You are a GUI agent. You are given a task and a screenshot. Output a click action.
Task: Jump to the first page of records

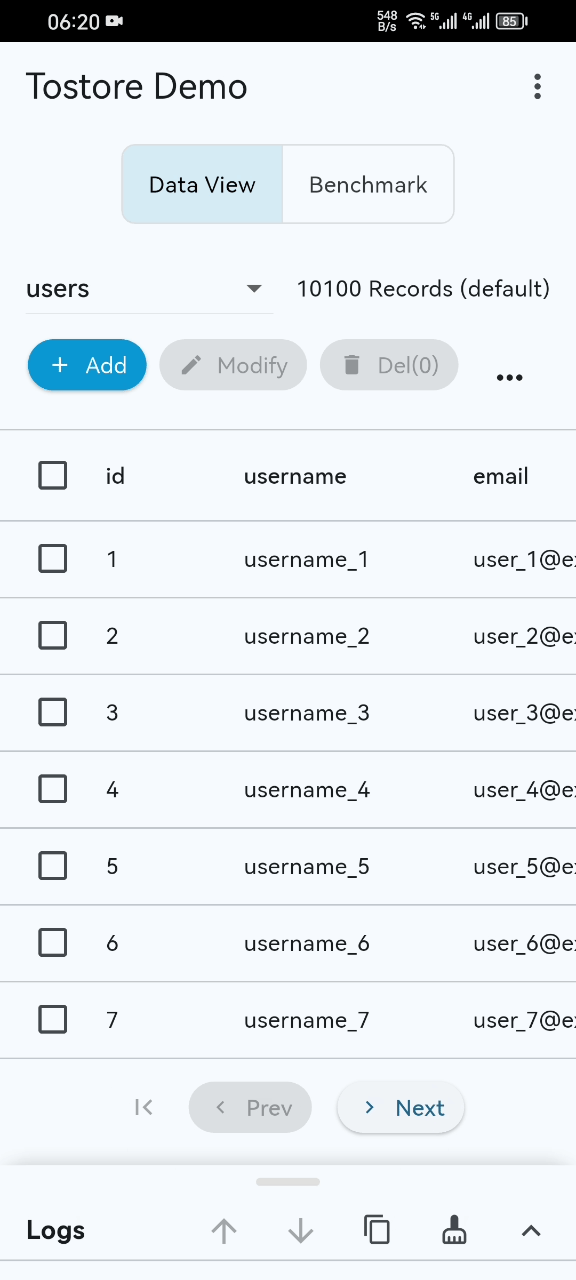(143, 1107)
